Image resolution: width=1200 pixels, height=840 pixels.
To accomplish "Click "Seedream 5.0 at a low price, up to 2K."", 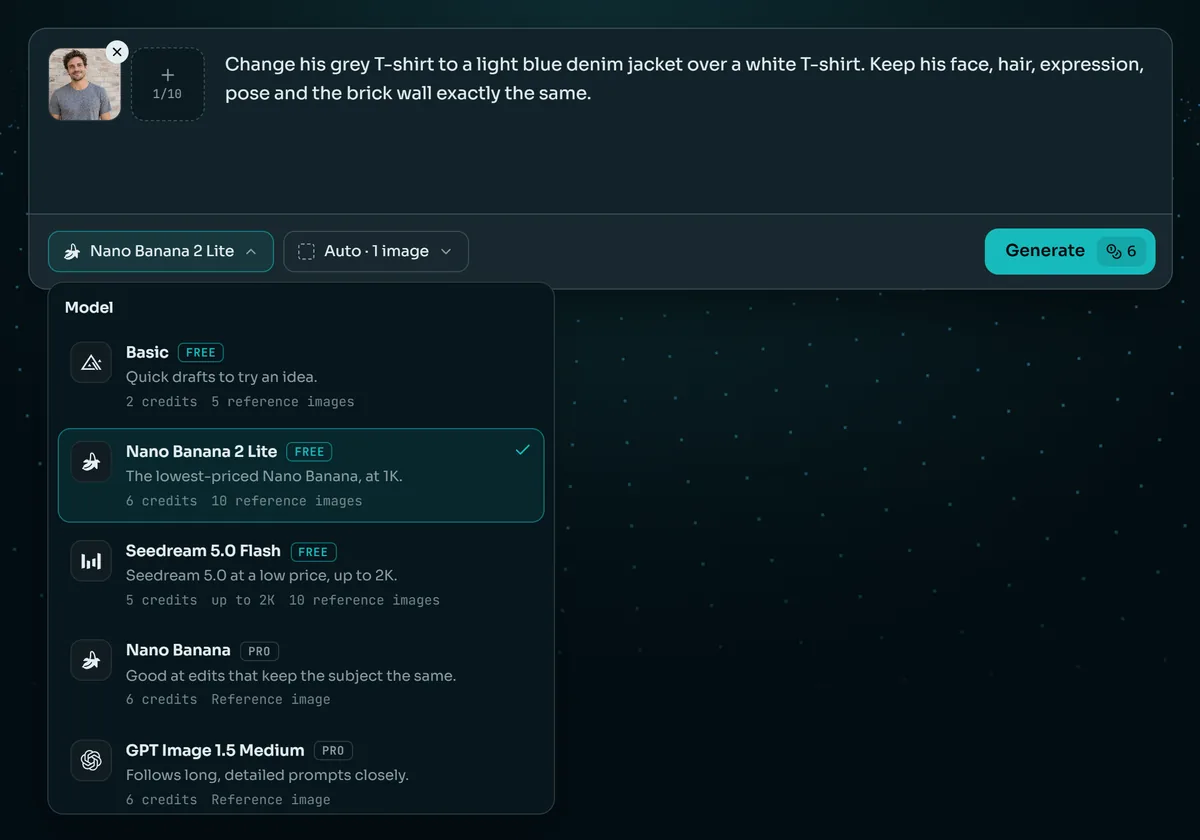I will click(262, 575).
